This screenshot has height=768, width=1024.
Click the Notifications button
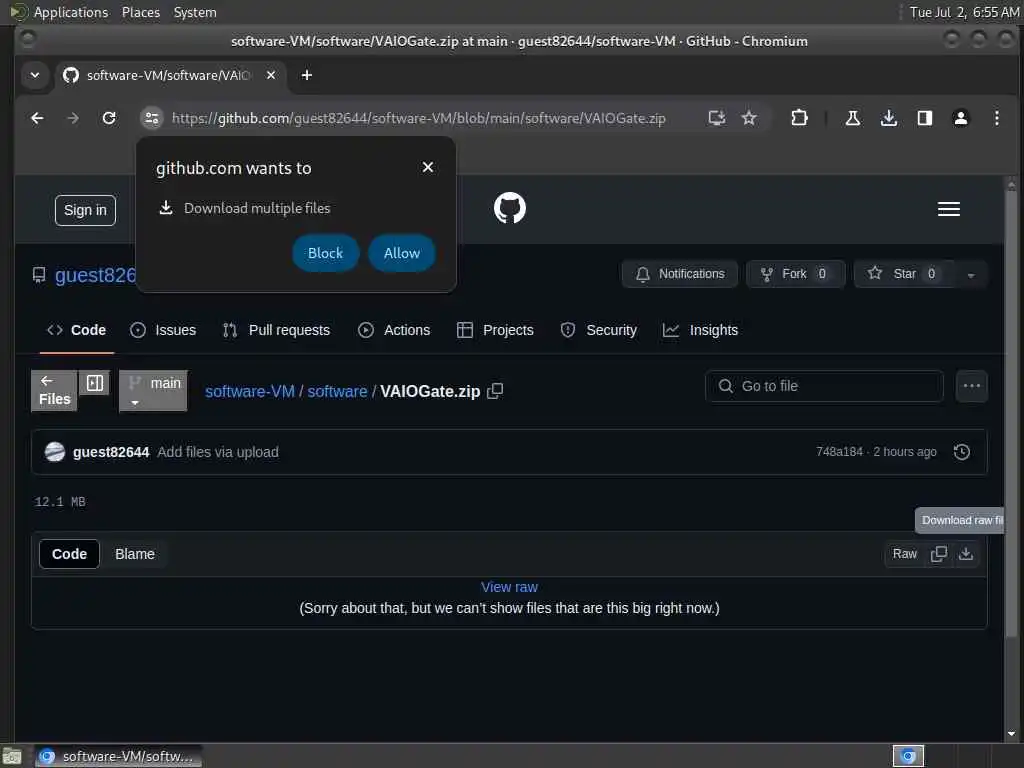[x=680, y=274]
